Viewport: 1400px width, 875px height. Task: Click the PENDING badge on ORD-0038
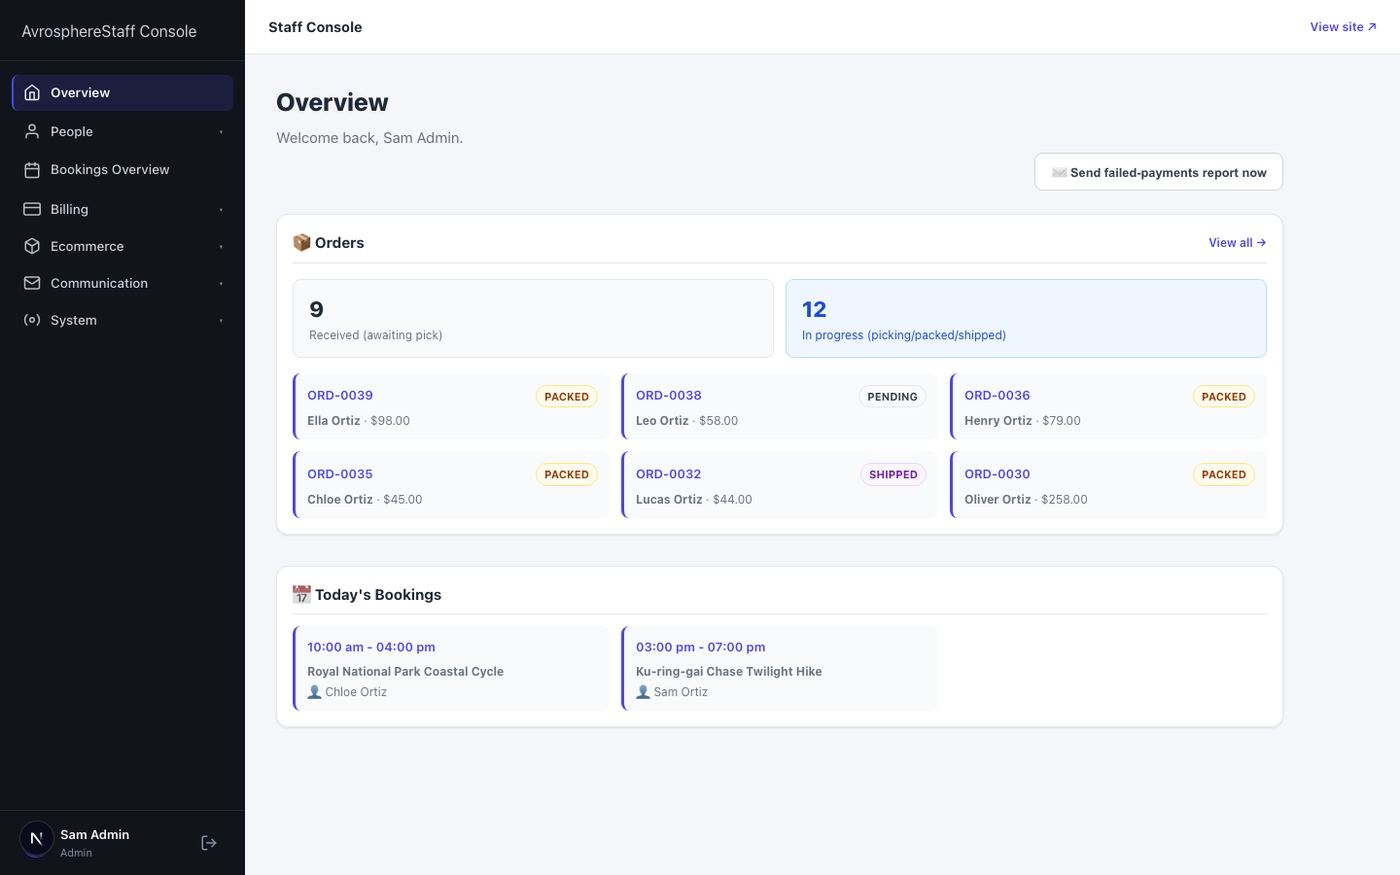click(892, 397)
